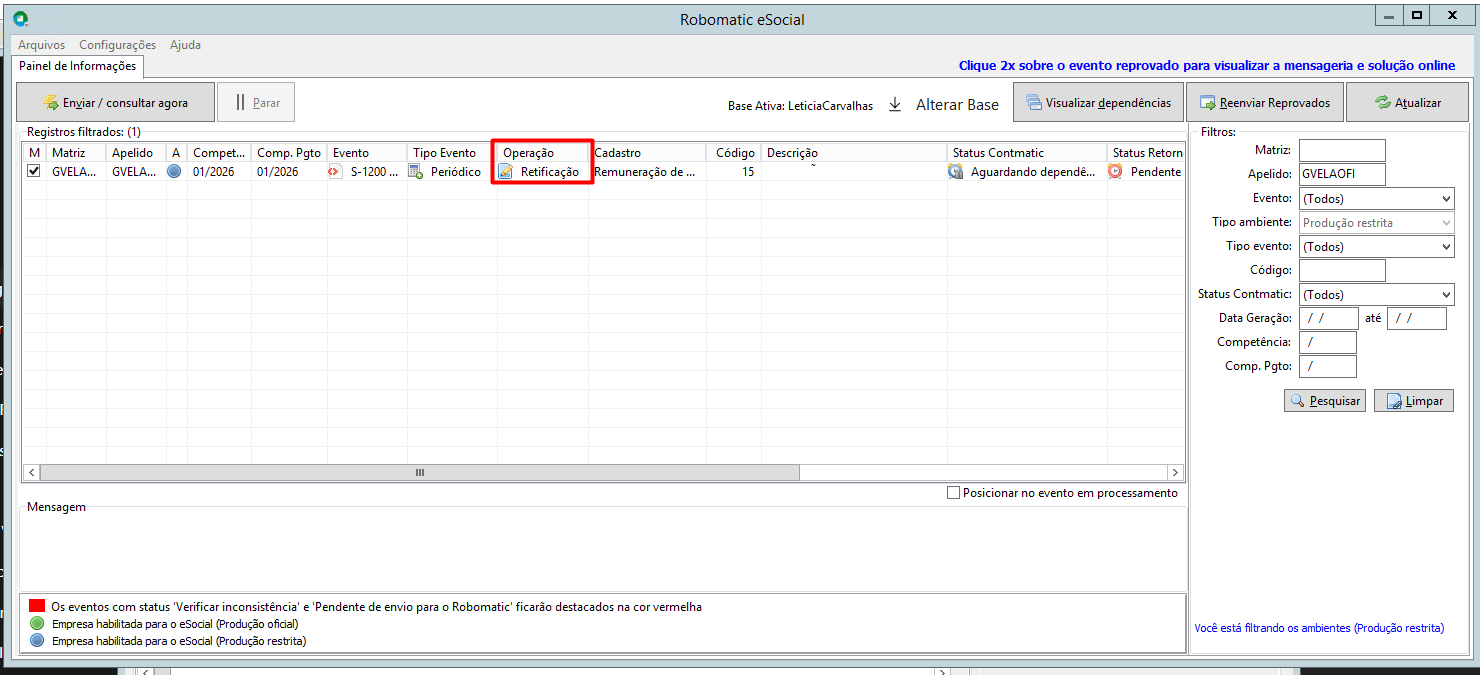Click blue circle icon in column A
This screenshot has height=675, width=1480.
[x=174, y=172]
